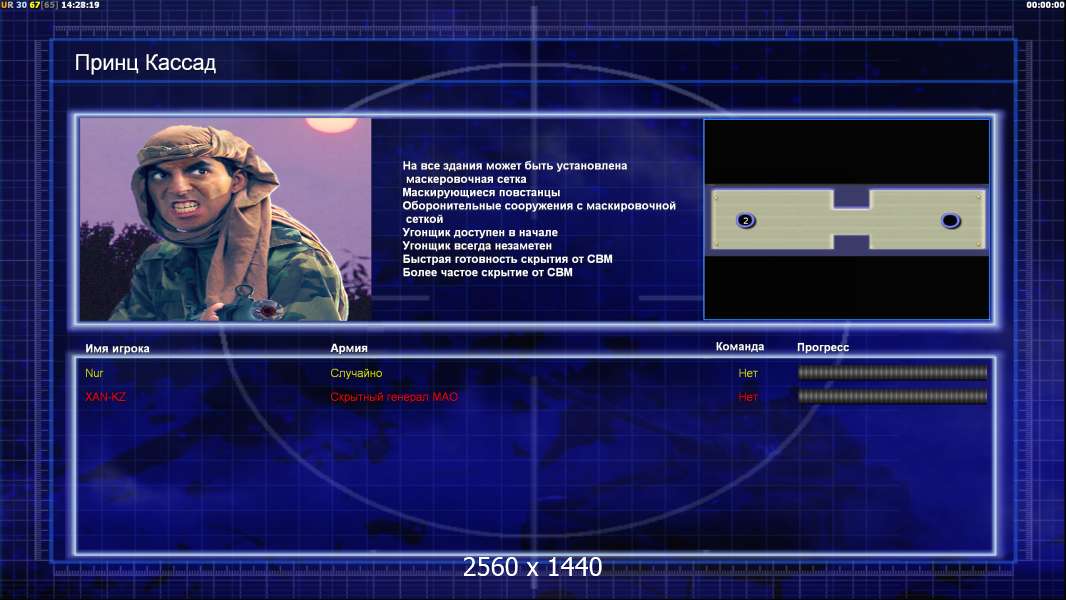
Task: Click the Имя игрока column header
Action: (117, 349)
